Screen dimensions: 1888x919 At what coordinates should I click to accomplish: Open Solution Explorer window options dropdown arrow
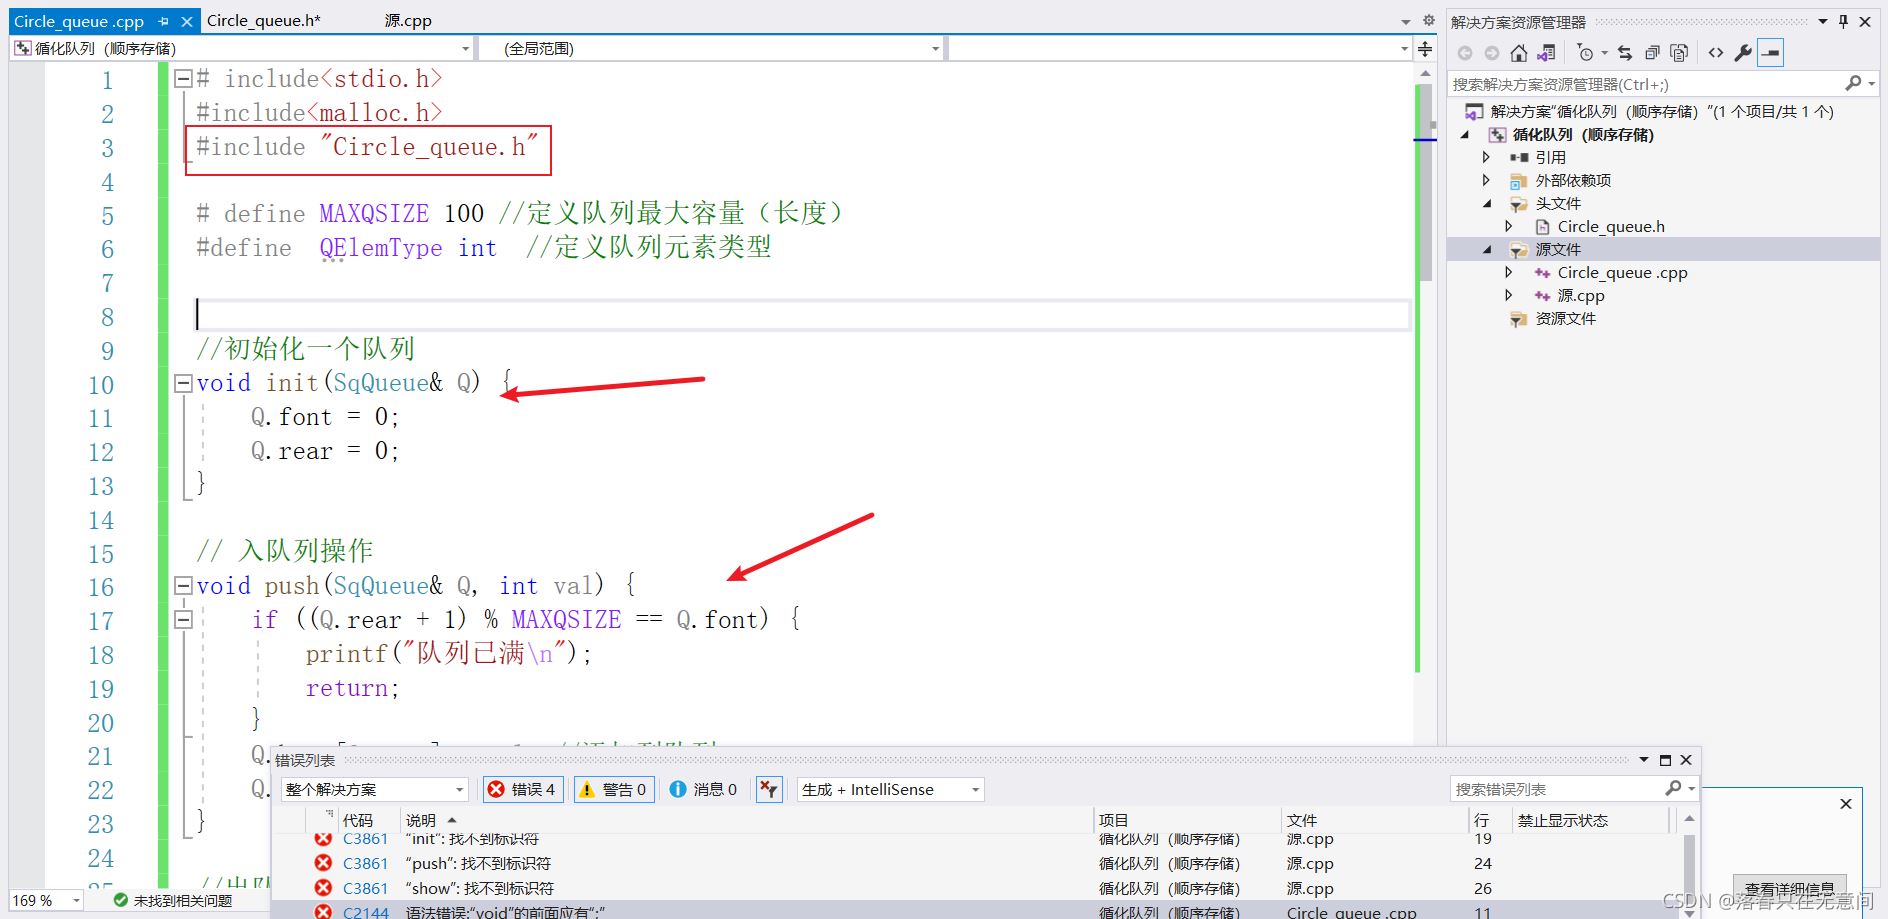1823,21
